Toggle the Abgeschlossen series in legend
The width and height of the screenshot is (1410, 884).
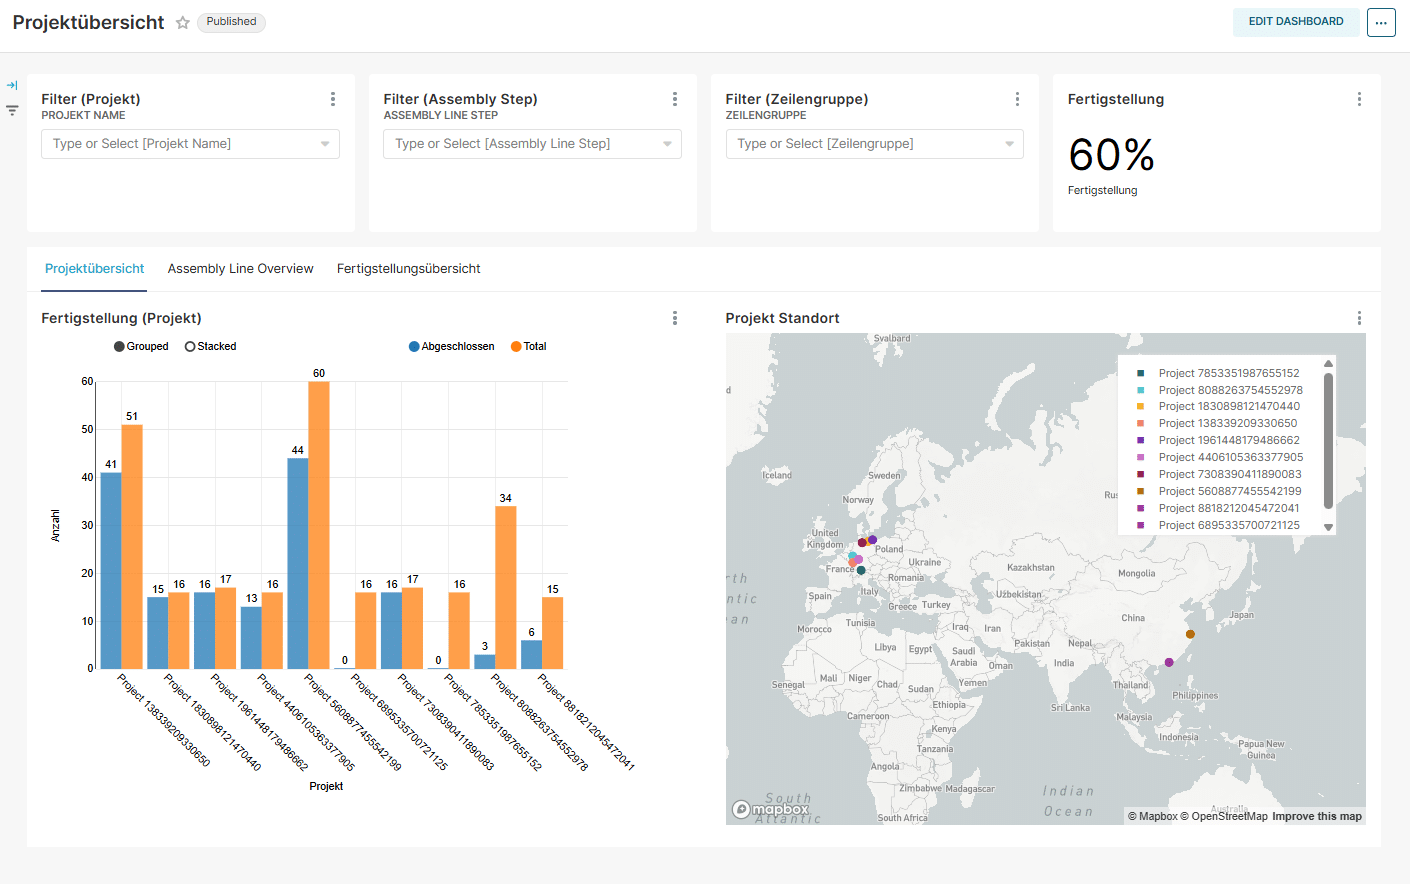[x=452, y=346]
